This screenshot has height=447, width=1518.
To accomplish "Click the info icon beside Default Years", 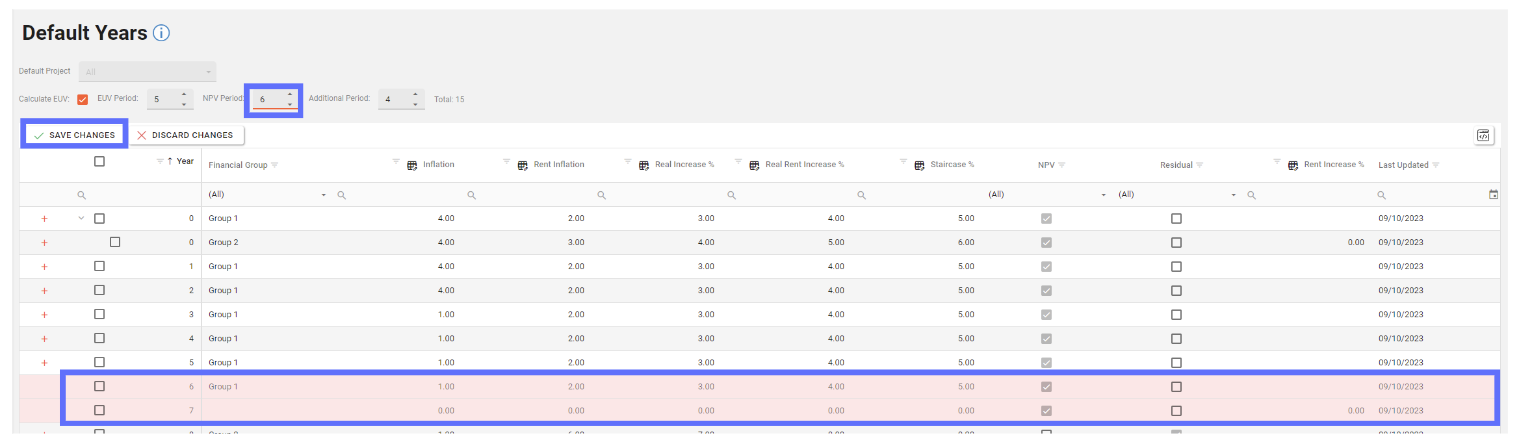I will tap(161, 33).
